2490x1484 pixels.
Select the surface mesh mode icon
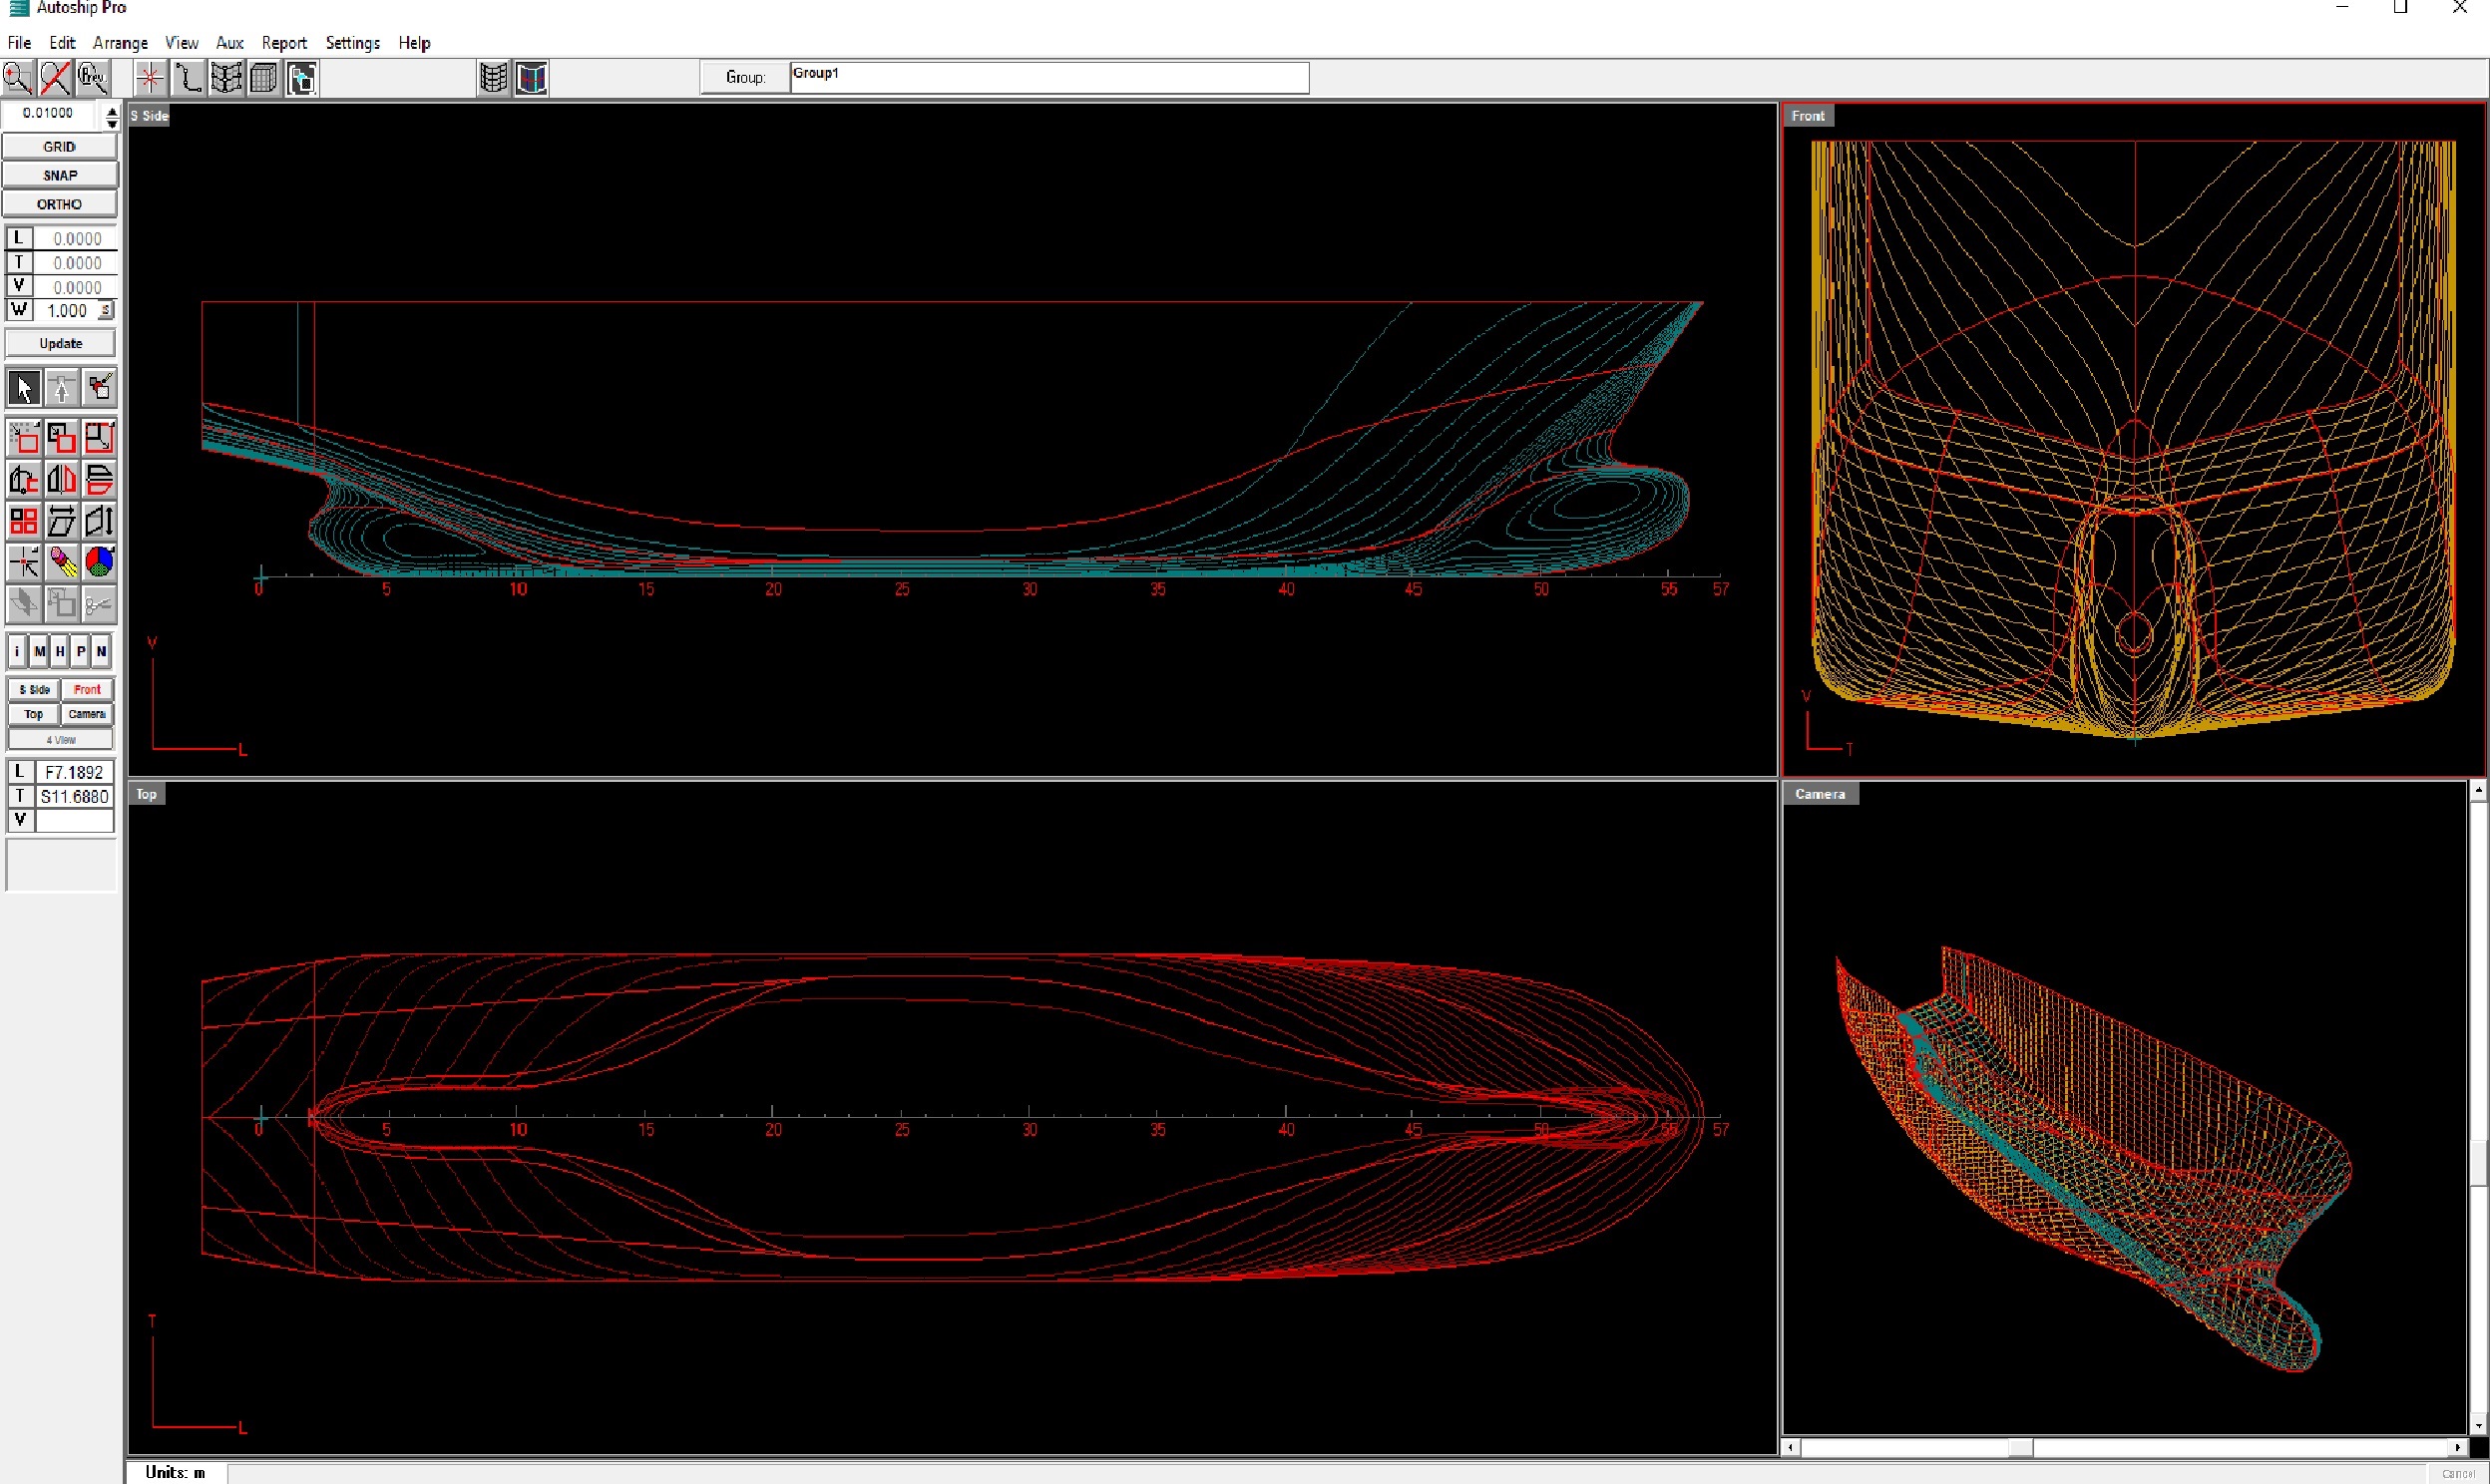(226, 77)
